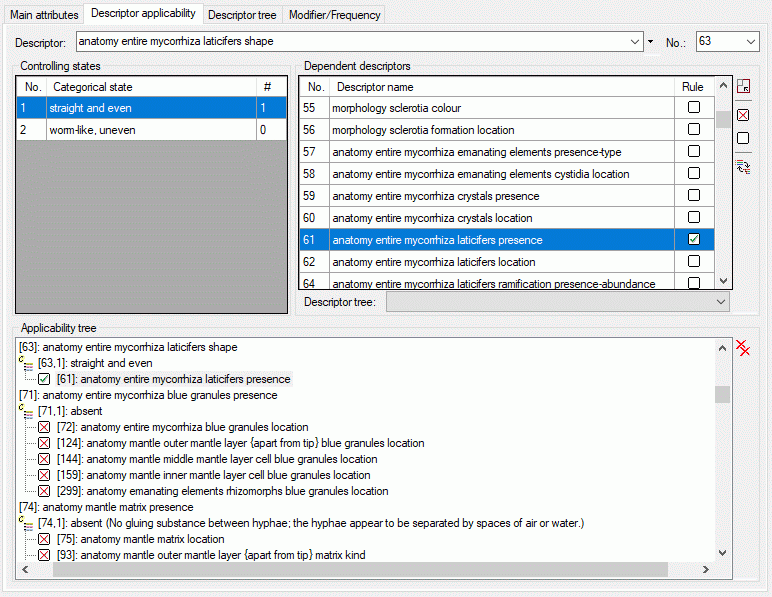Click the Descriptor text field showing laticifers shape

coord(352,42)
